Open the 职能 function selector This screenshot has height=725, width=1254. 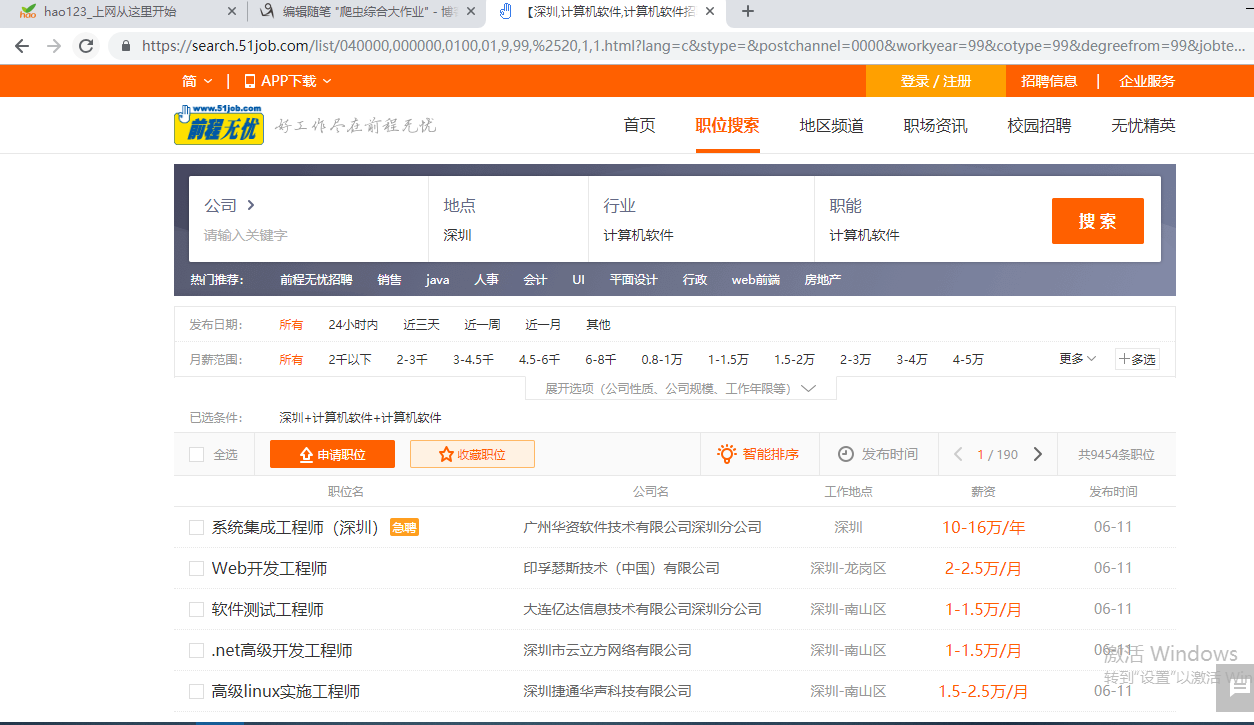point(925,219)
